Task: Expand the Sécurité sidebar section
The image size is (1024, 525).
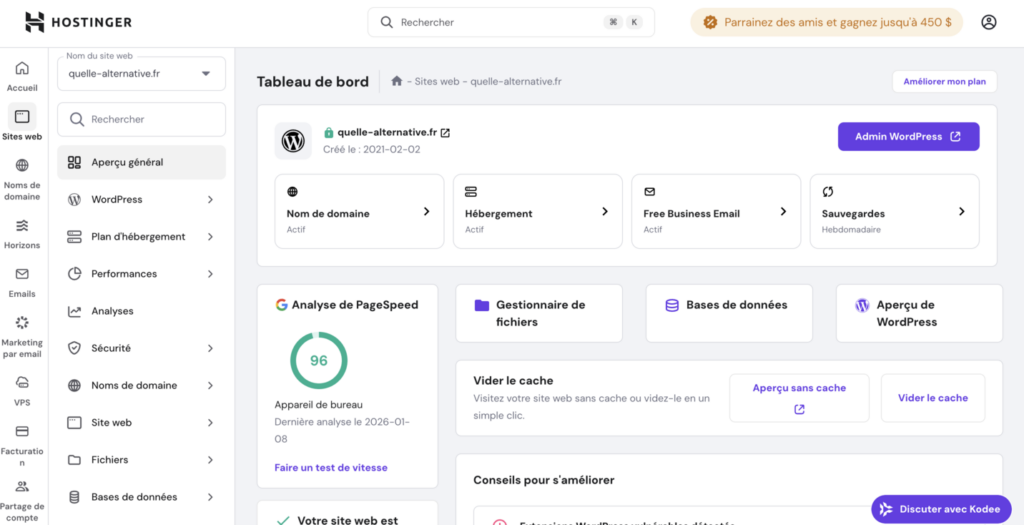Action: coord(210,348)
